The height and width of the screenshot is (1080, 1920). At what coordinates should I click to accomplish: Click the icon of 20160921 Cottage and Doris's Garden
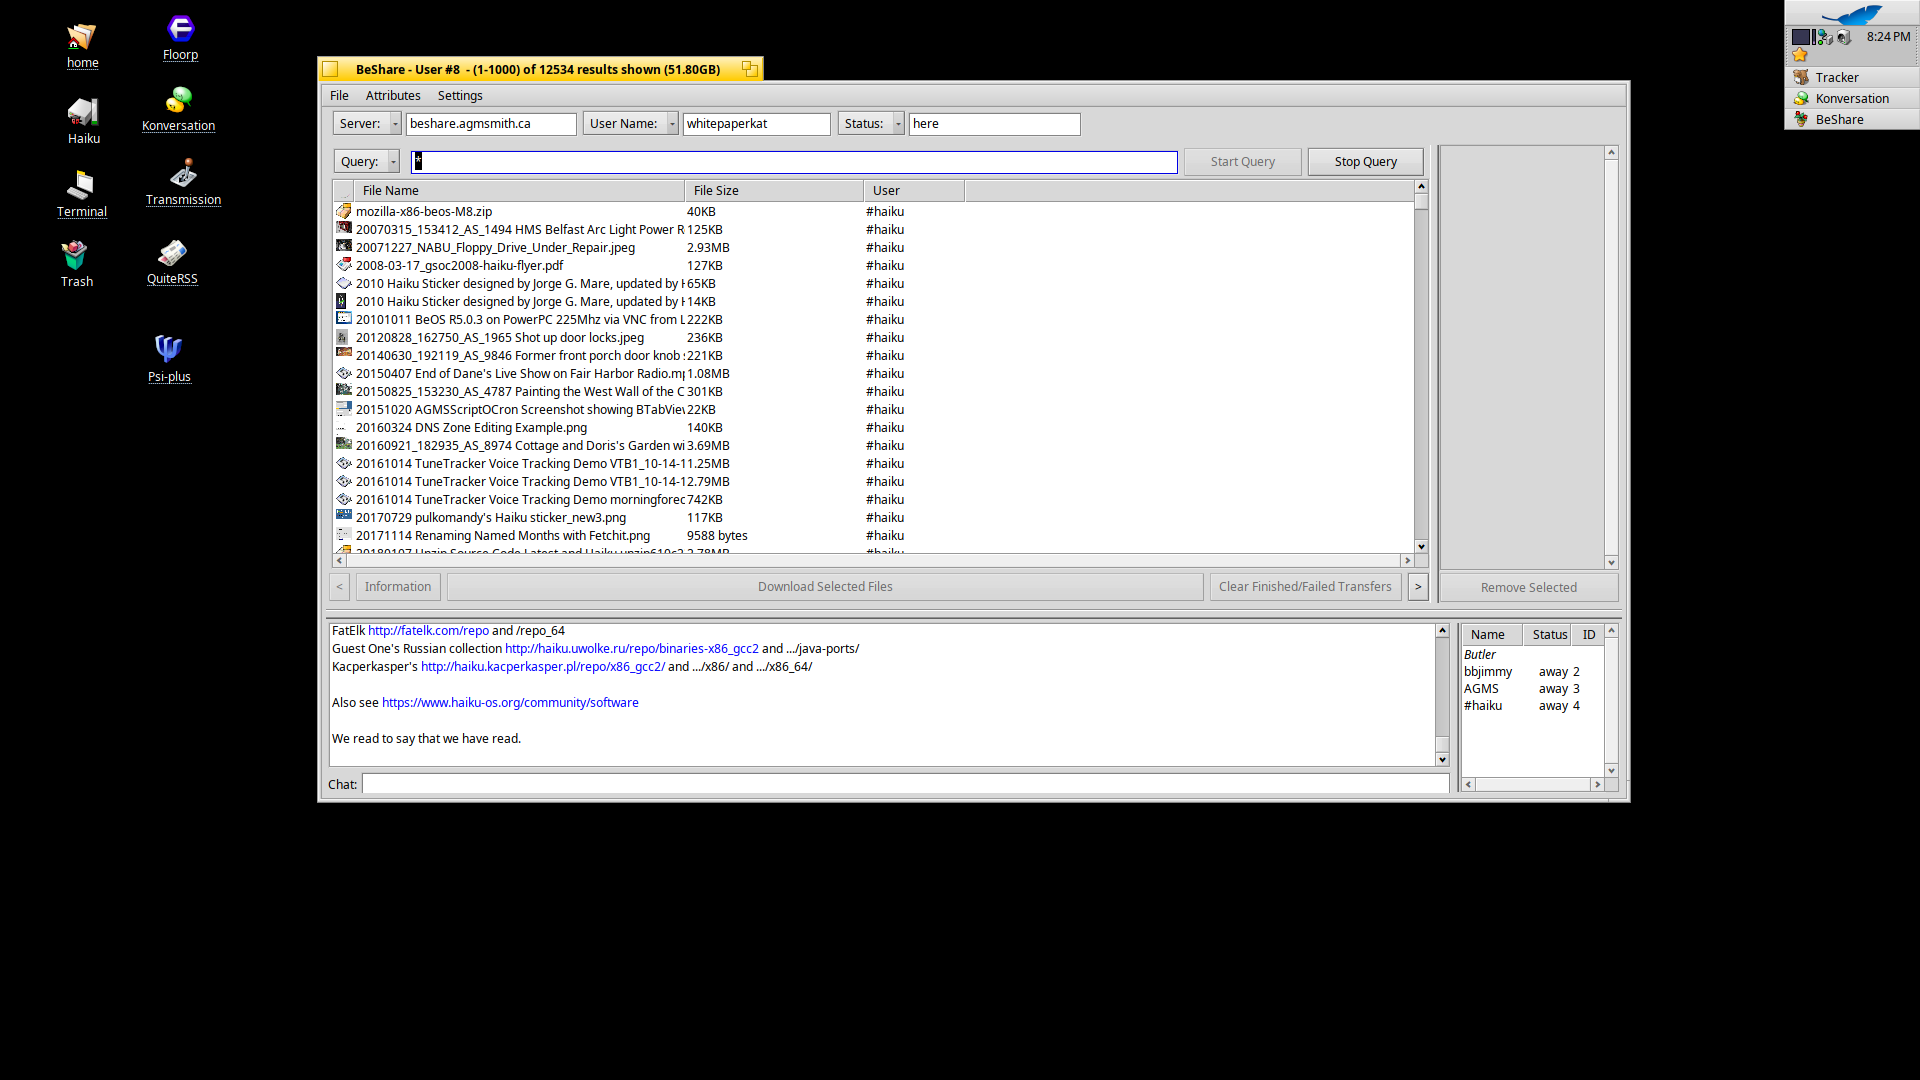[344, 445]
